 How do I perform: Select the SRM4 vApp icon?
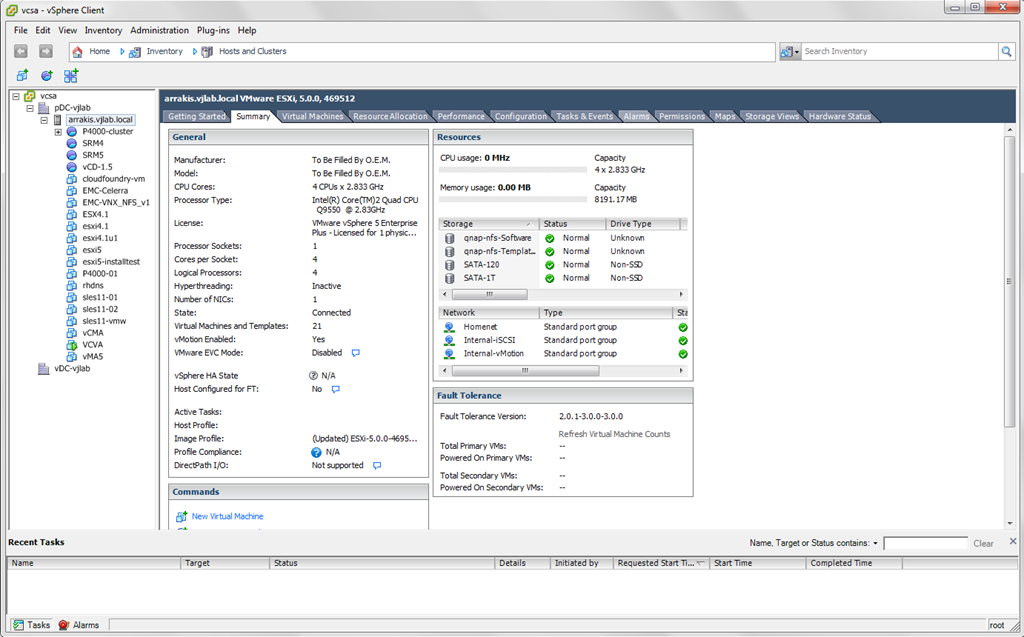(x=72, y=143)
